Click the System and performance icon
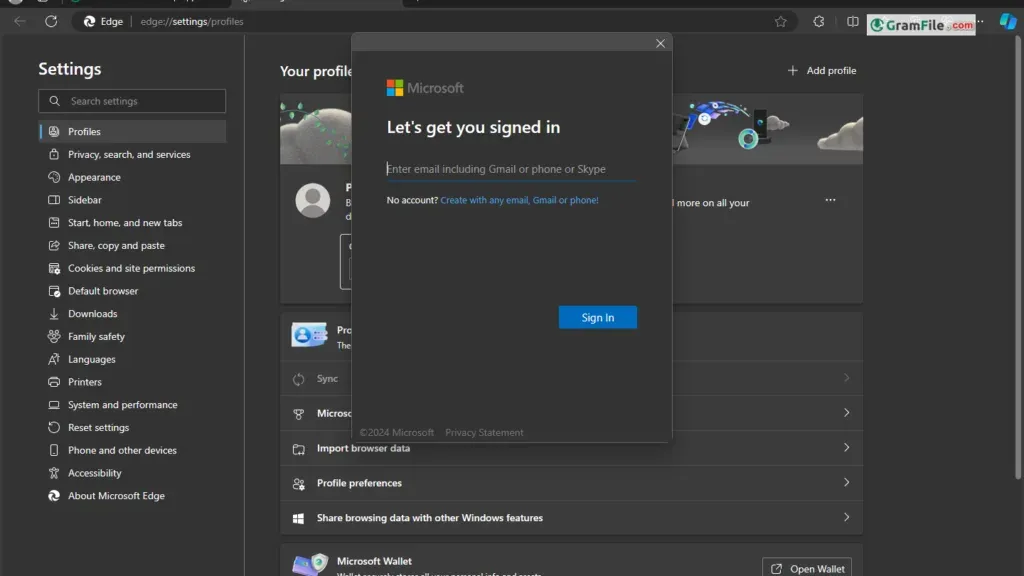The image size is (1024, 576). tap(54, 405)
